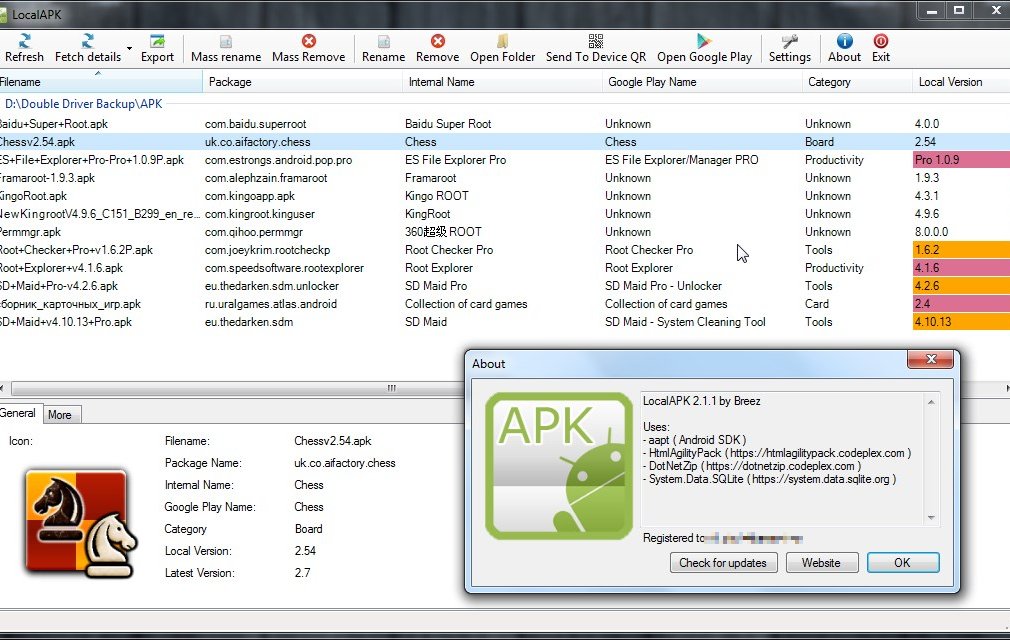Click the Latest Version value 2.7
This screenshot has height=640, width=1010.
click(x=303, y=572)
